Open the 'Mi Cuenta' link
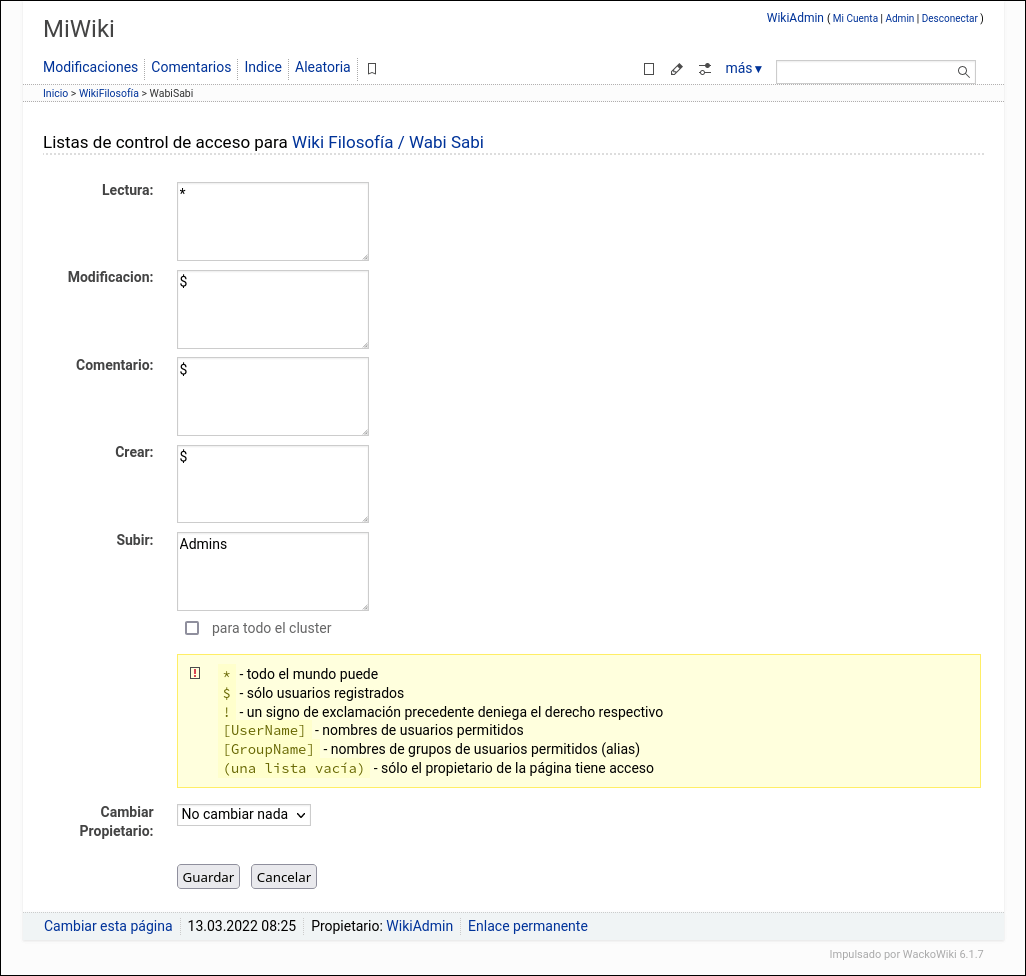 point(855,19)
